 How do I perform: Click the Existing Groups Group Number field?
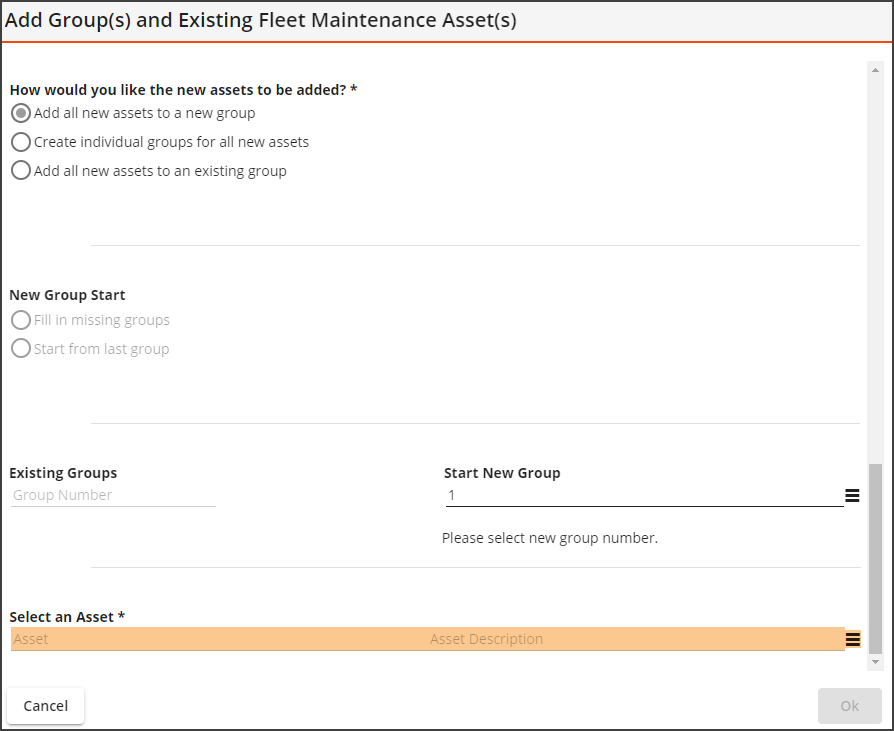[x=113, y=496]
